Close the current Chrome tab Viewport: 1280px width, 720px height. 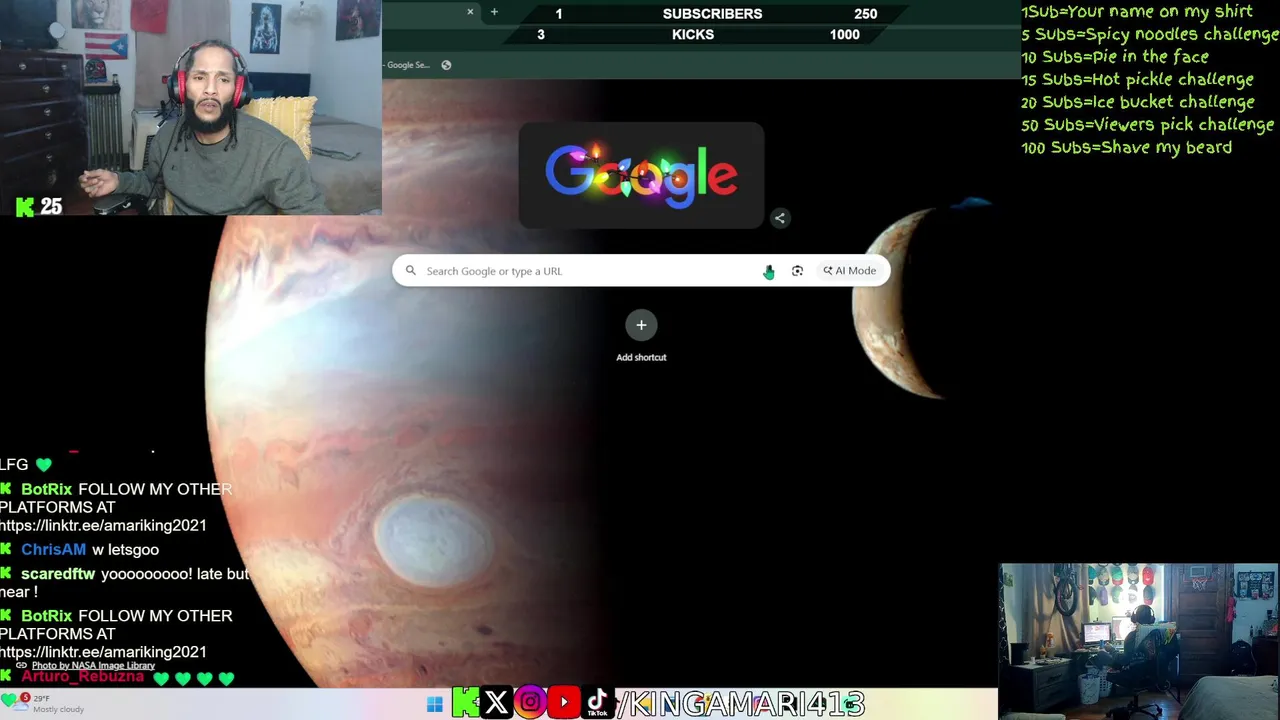pyautogui.click(x=470, y=12)
